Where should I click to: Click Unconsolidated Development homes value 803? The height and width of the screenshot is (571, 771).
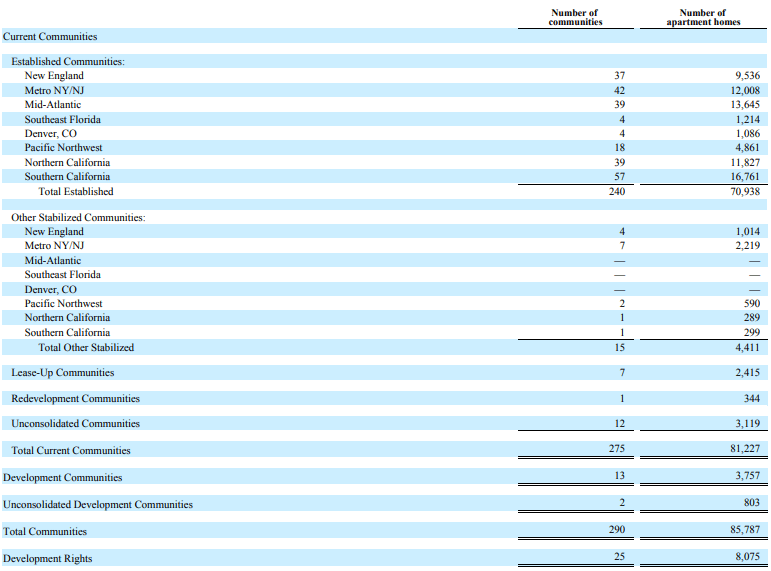tap(752, 503)
